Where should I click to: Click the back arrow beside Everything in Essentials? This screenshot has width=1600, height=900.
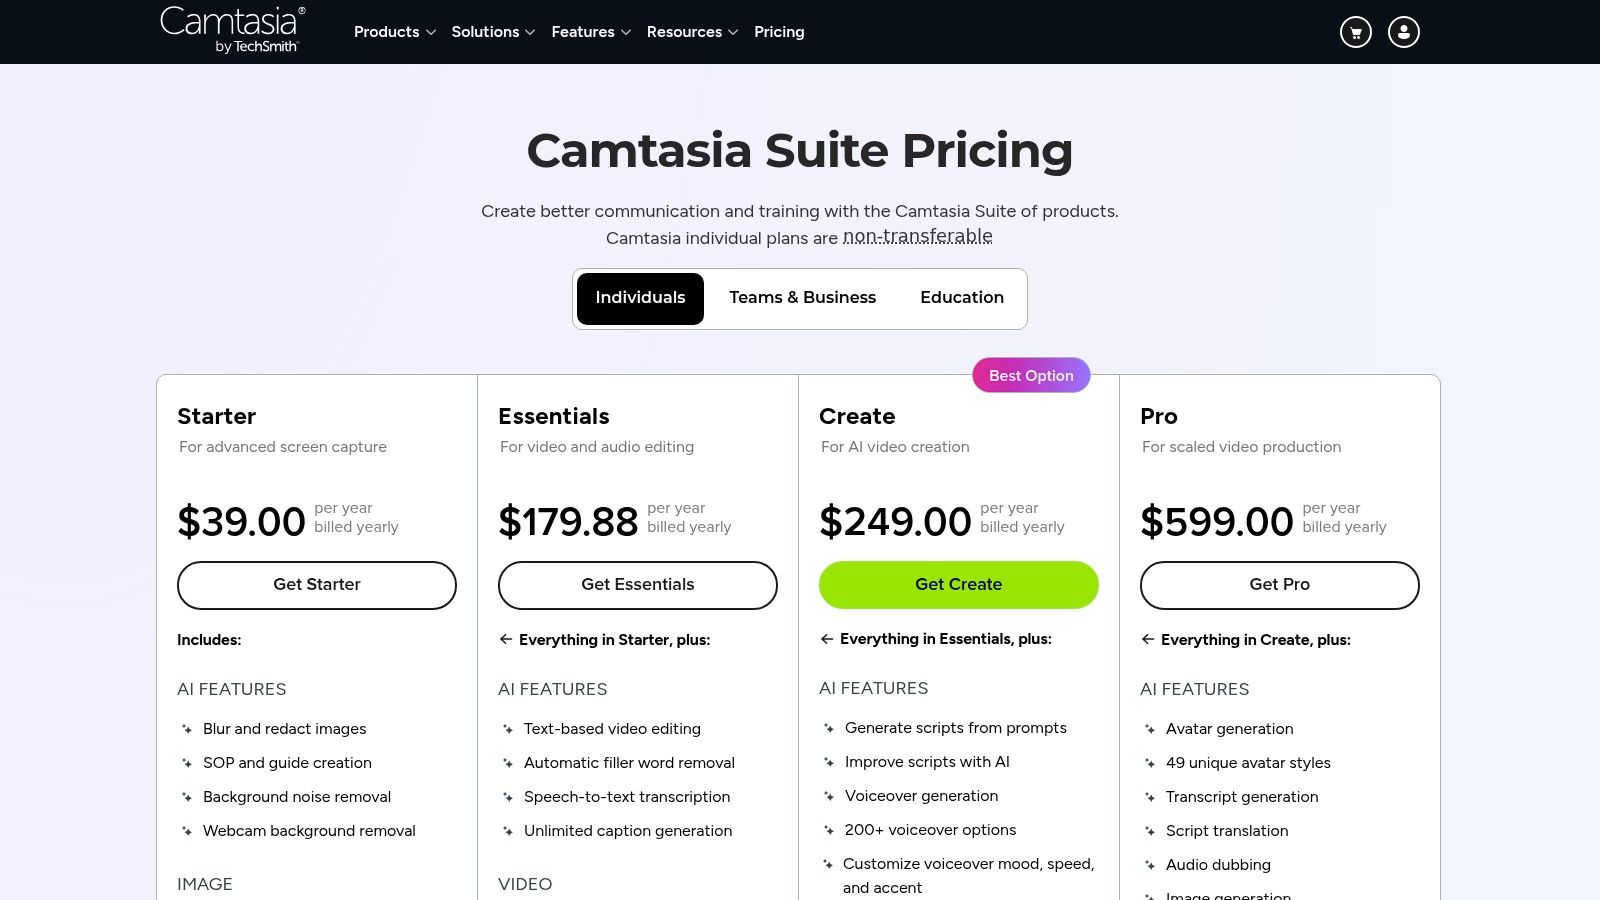tap(827, 639)
